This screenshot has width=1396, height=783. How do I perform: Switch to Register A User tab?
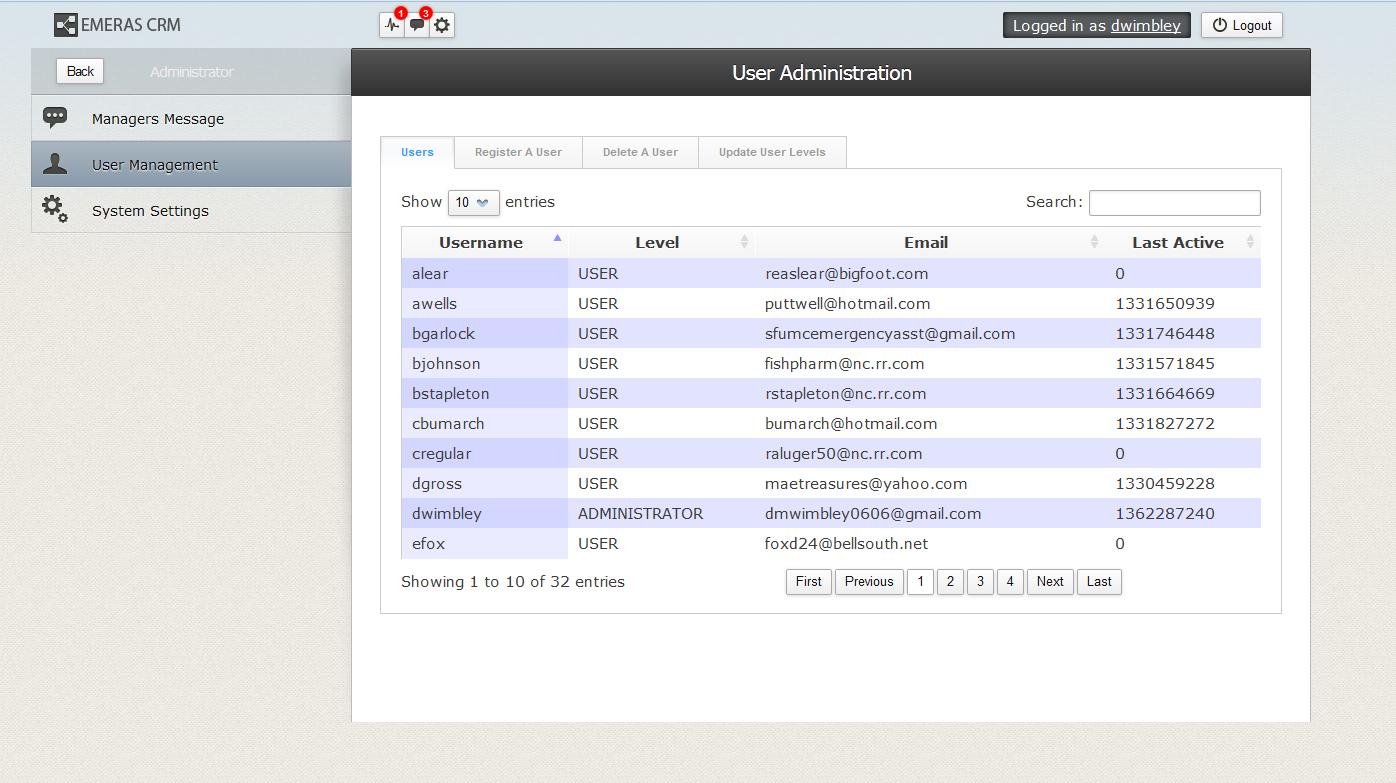click(x=518, y=152)
